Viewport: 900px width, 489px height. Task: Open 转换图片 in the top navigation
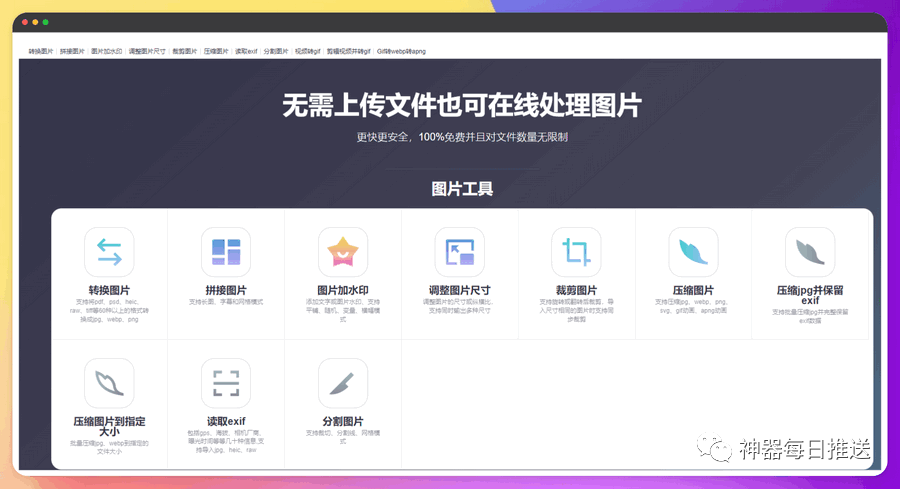pos(41,51)
